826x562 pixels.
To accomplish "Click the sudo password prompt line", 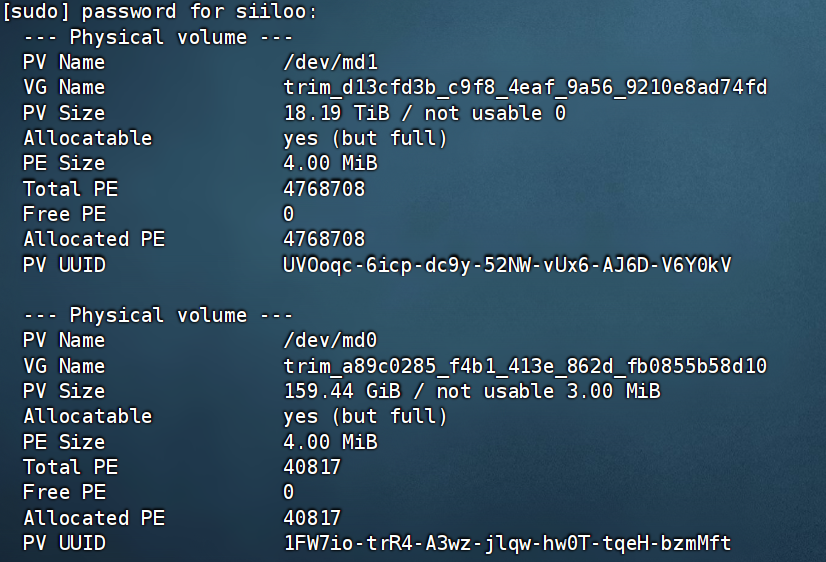I will tap(160, 12).
